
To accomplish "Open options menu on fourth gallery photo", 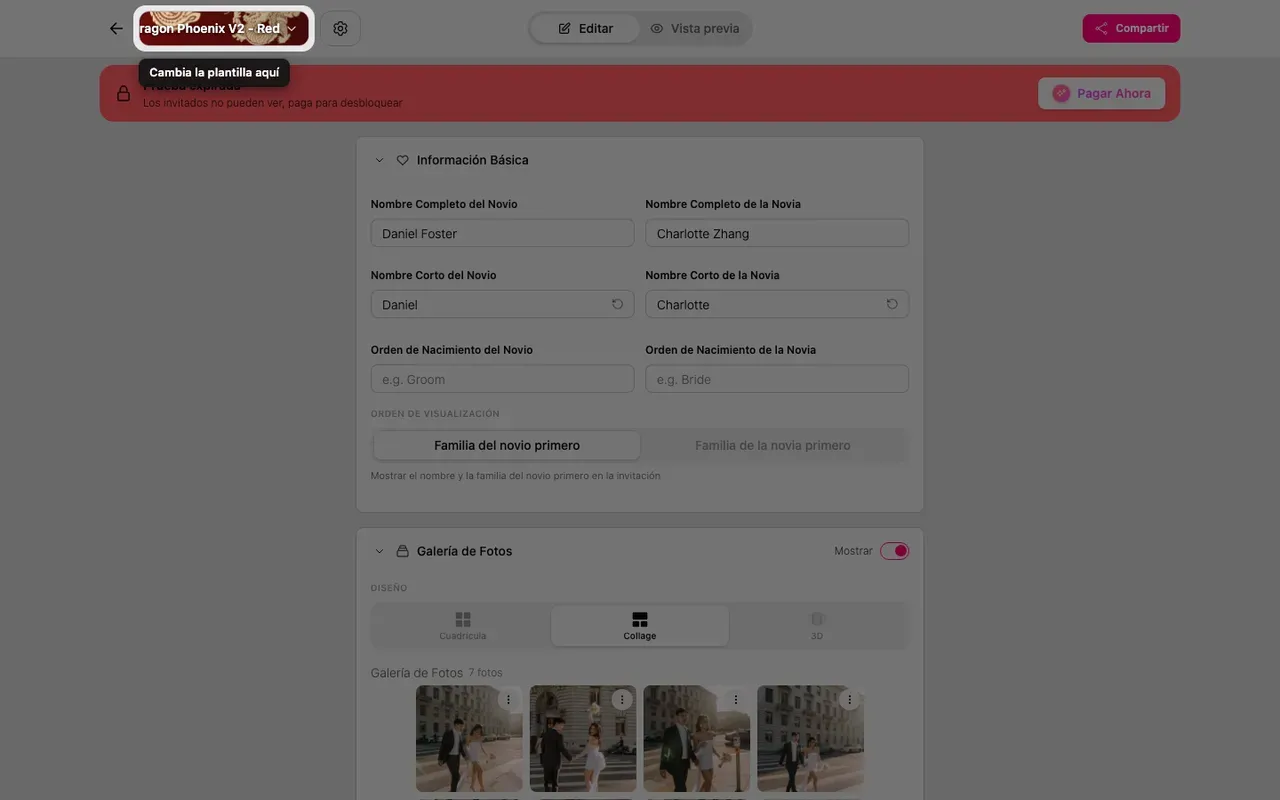I will [x=849, y=700].
